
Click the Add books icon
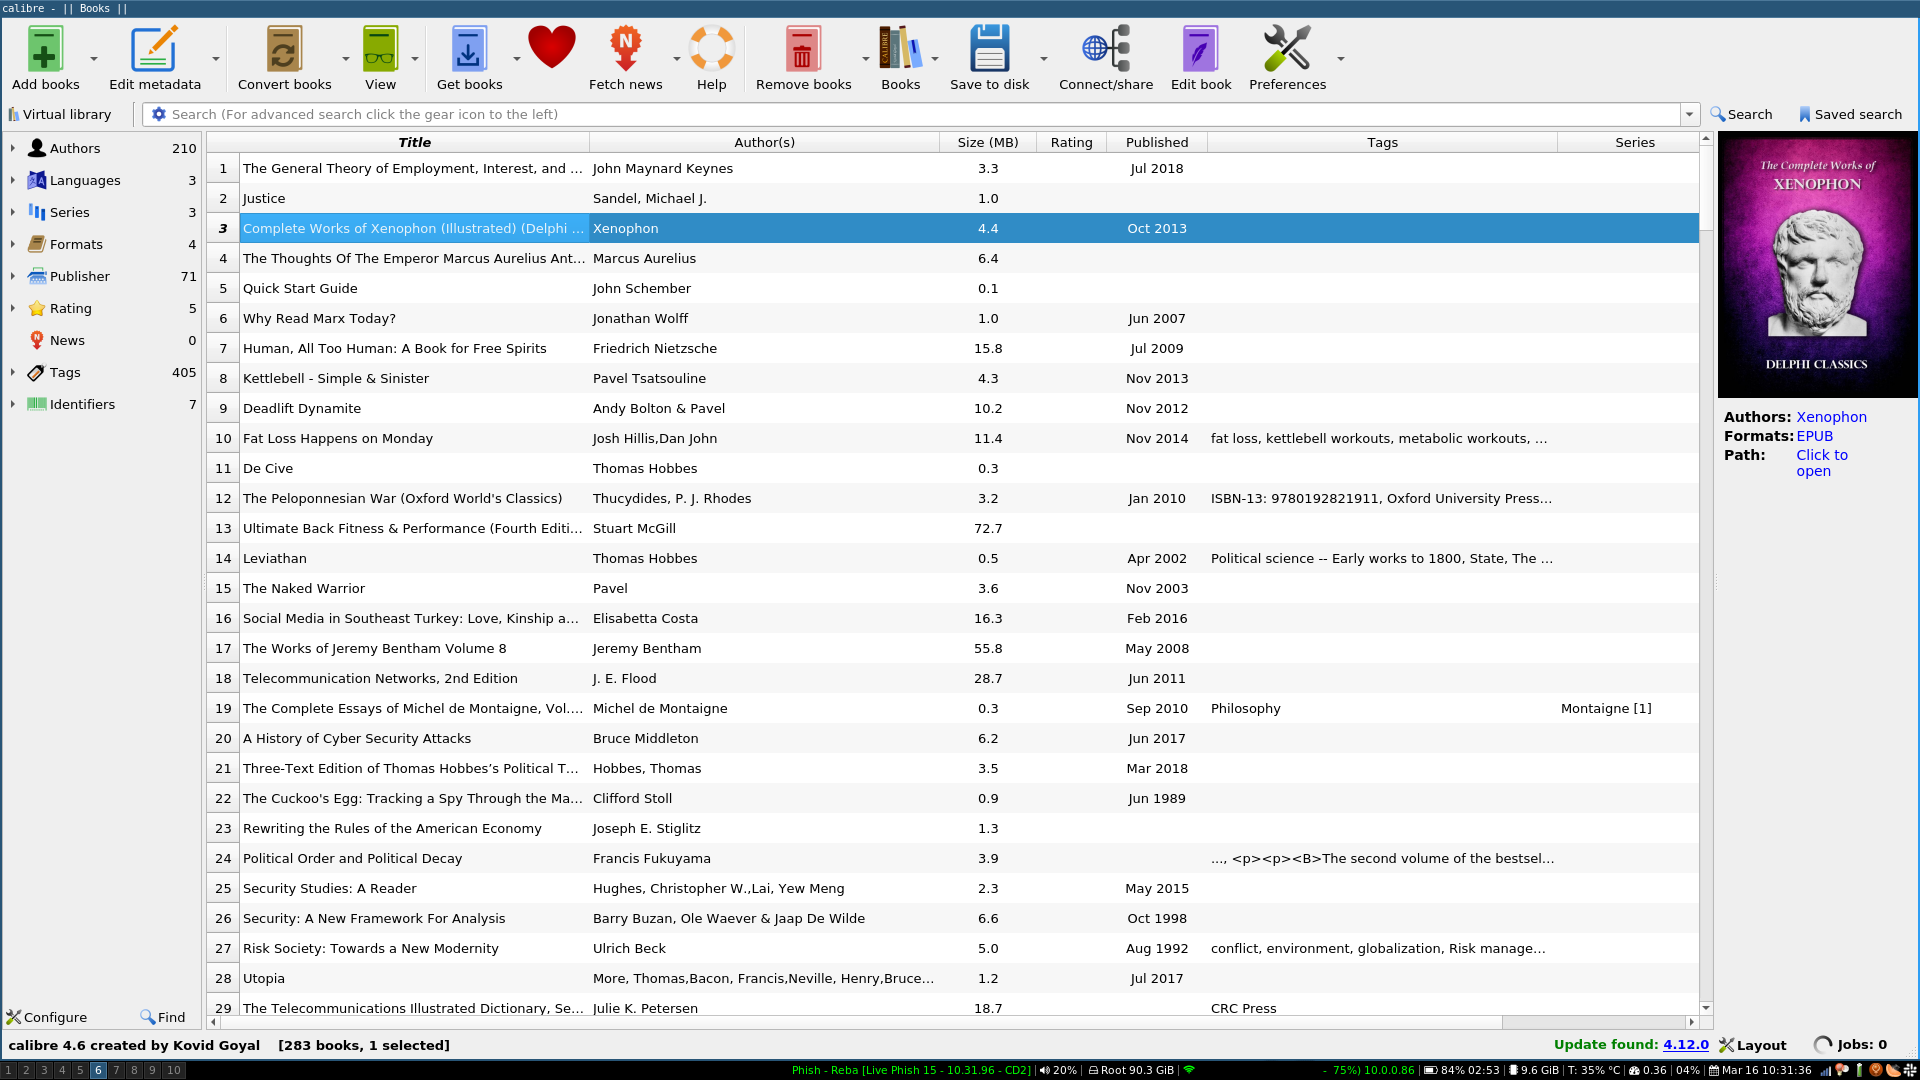[45, 50]
